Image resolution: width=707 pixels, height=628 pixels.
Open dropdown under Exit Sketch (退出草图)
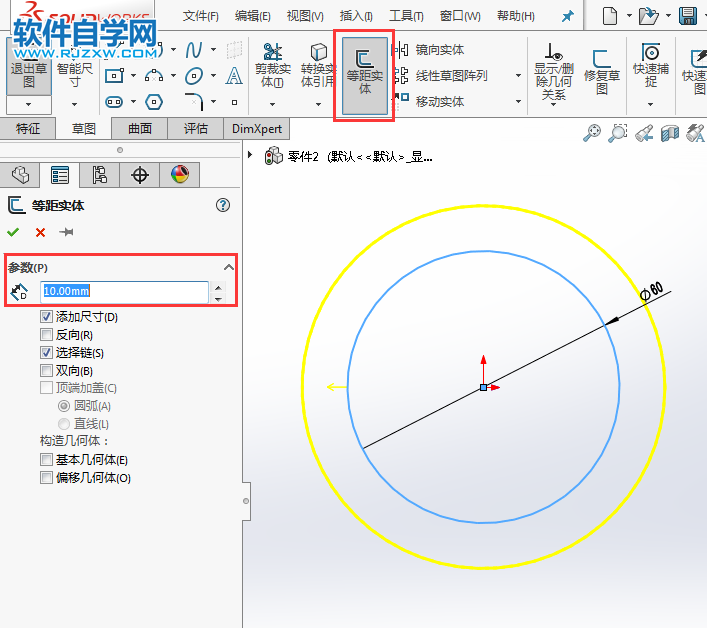28,105
